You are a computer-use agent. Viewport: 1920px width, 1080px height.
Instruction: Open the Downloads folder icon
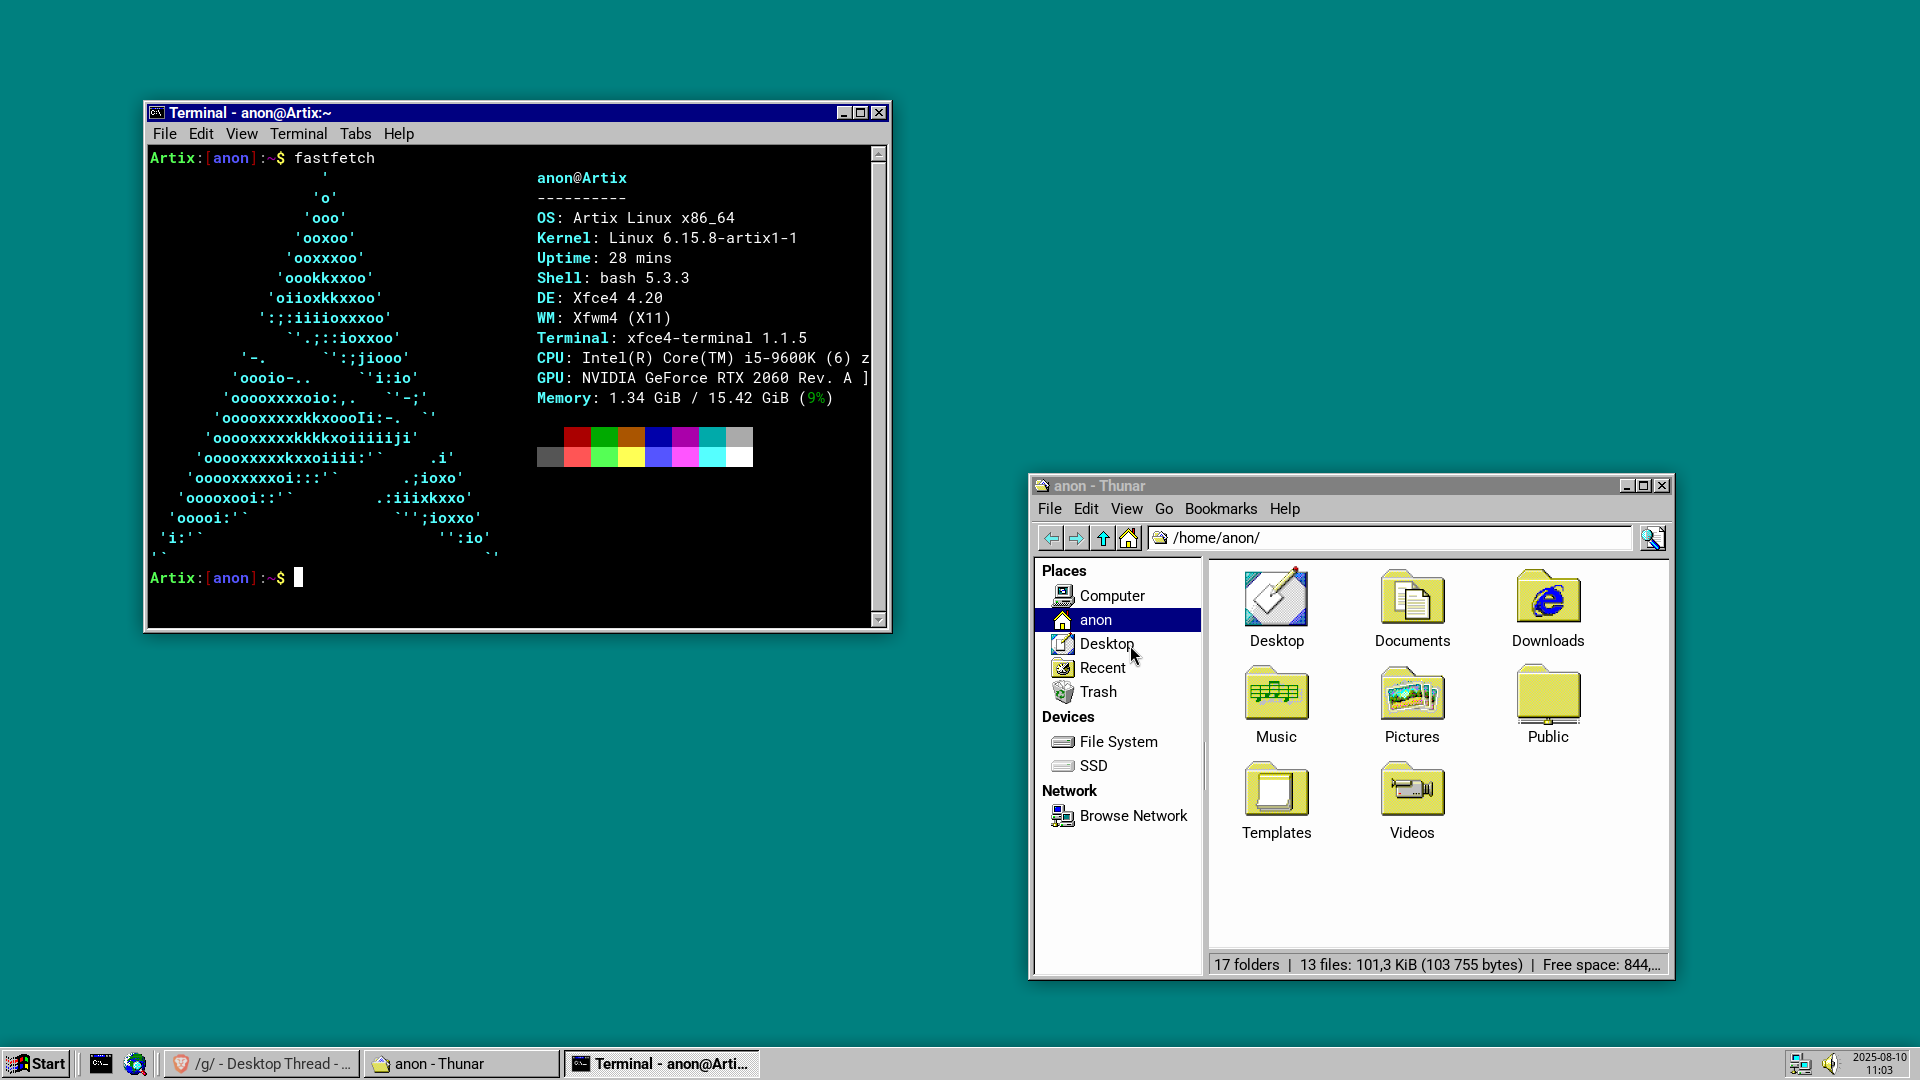(x=1548, y=609)
